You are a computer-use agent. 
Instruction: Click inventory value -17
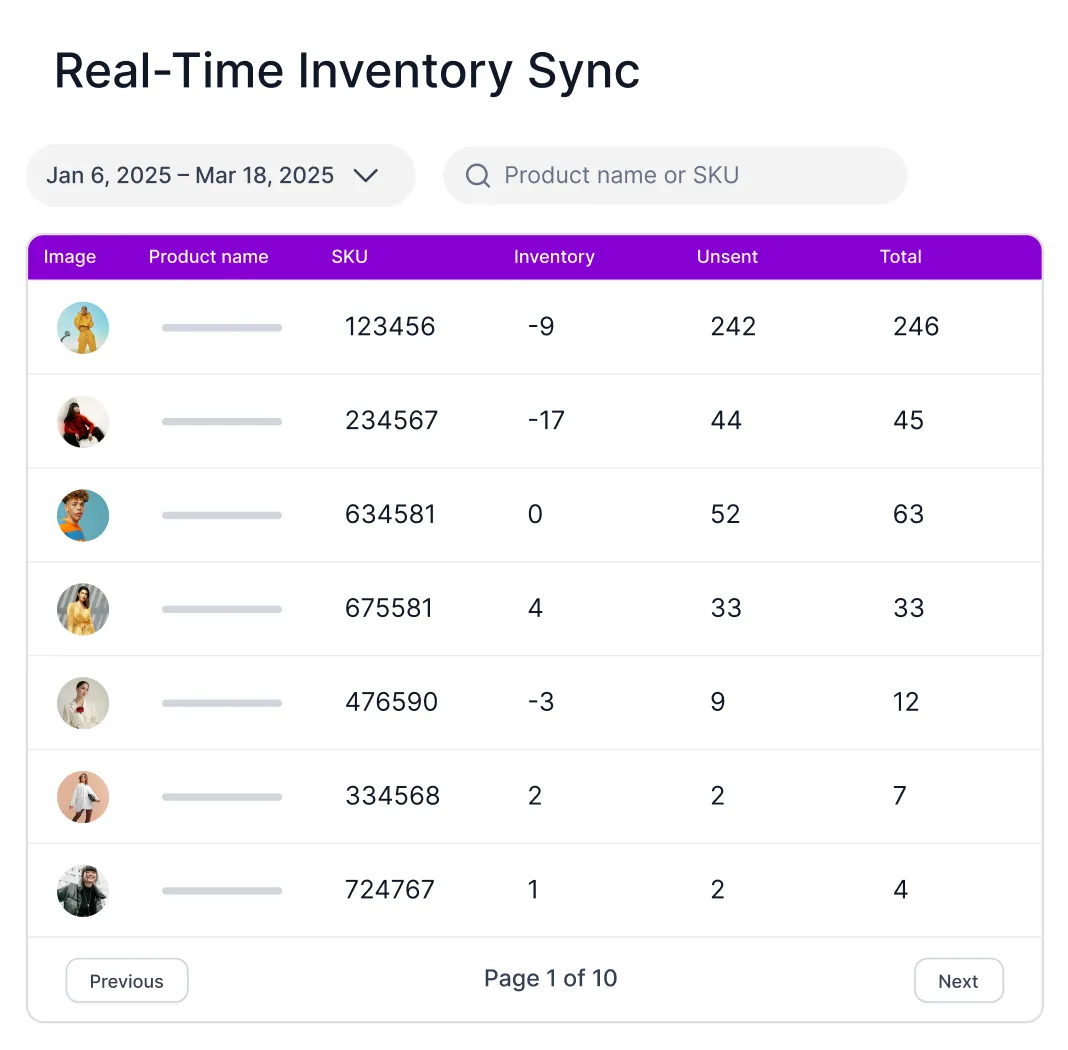point(546,421)
